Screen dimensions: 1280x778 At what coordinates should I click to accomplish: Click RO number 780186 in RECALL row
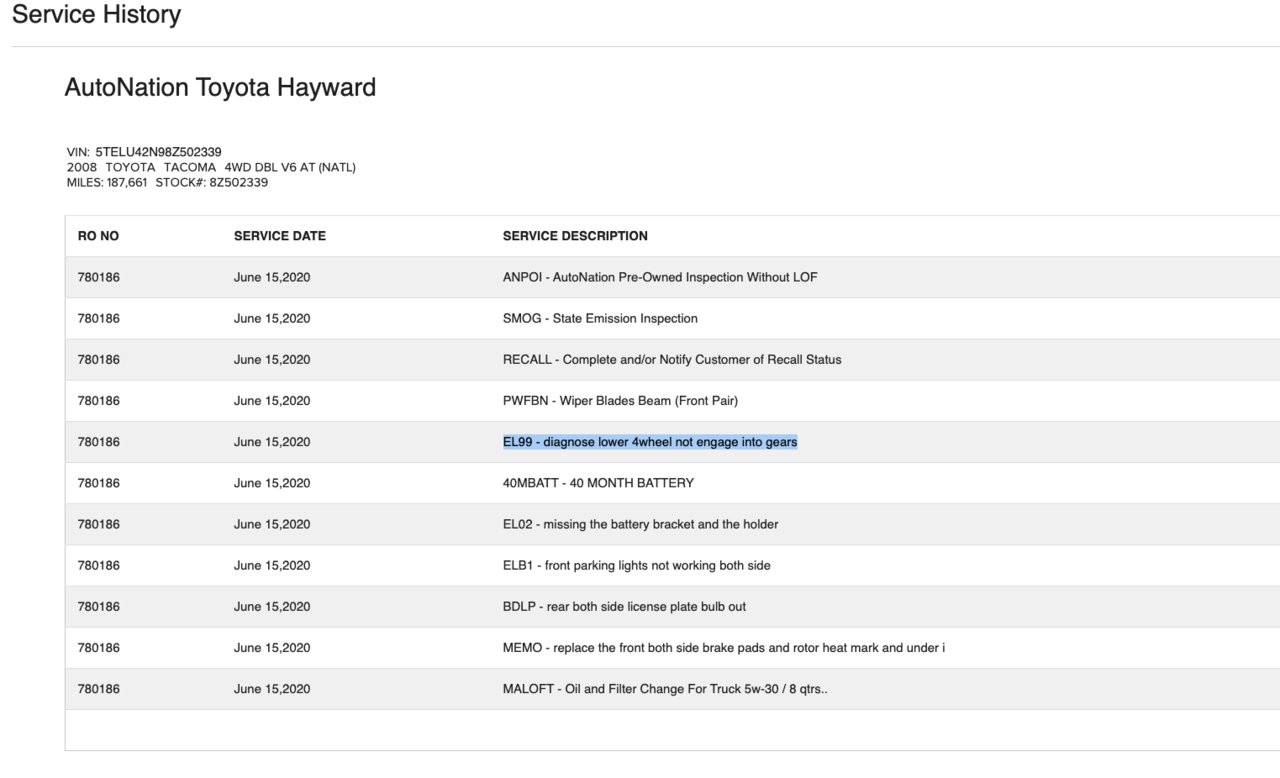(x=99, y=359)
